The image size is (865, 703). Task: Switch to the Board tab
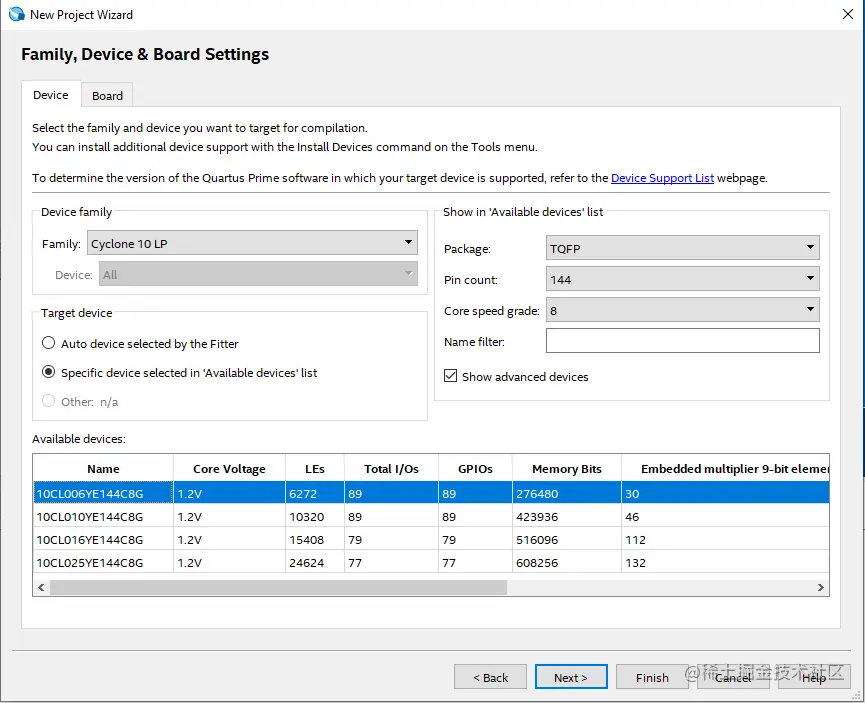[x=107, y=96]
